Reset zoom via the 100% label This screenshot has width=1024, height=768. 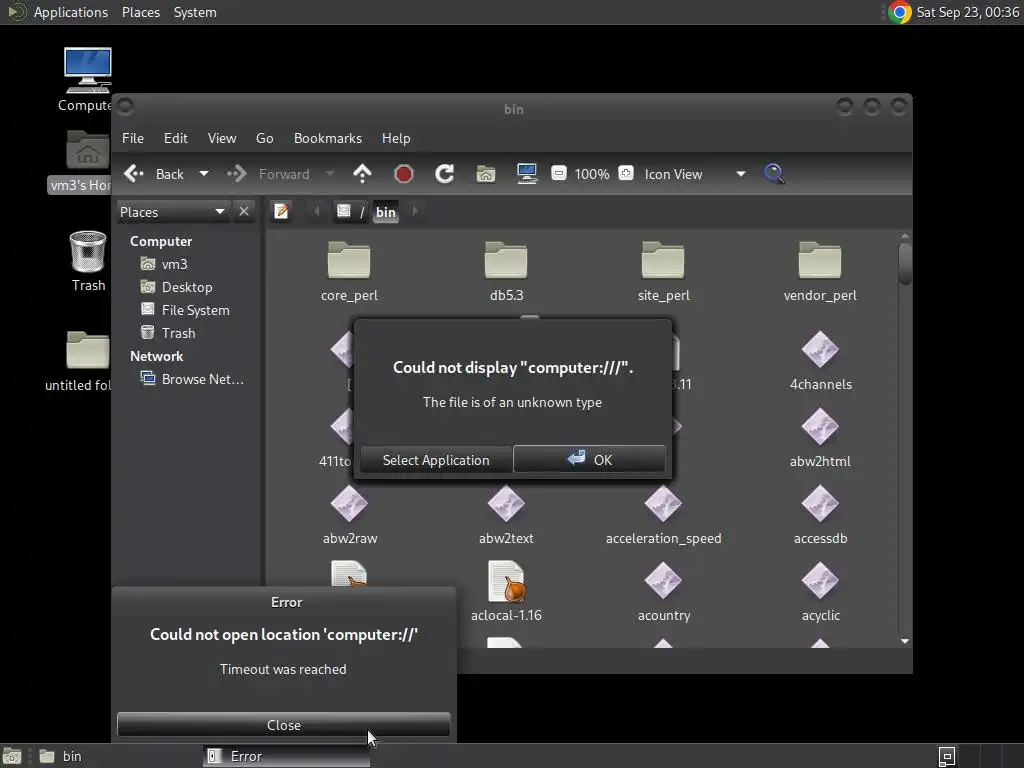(592, 174)
